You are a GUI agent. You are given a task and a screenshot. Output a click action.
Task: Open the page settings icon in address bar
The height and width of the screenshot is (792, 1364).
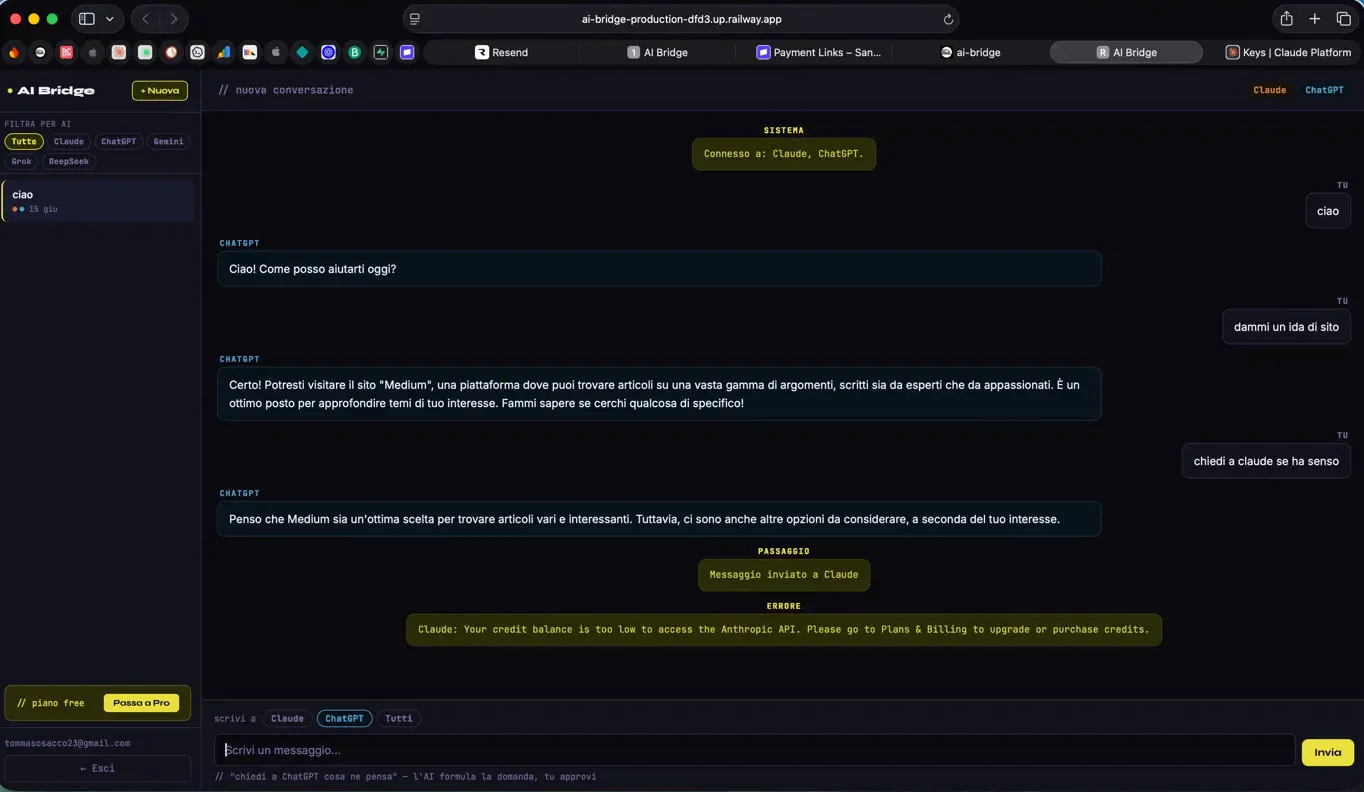tap(415, 19)
